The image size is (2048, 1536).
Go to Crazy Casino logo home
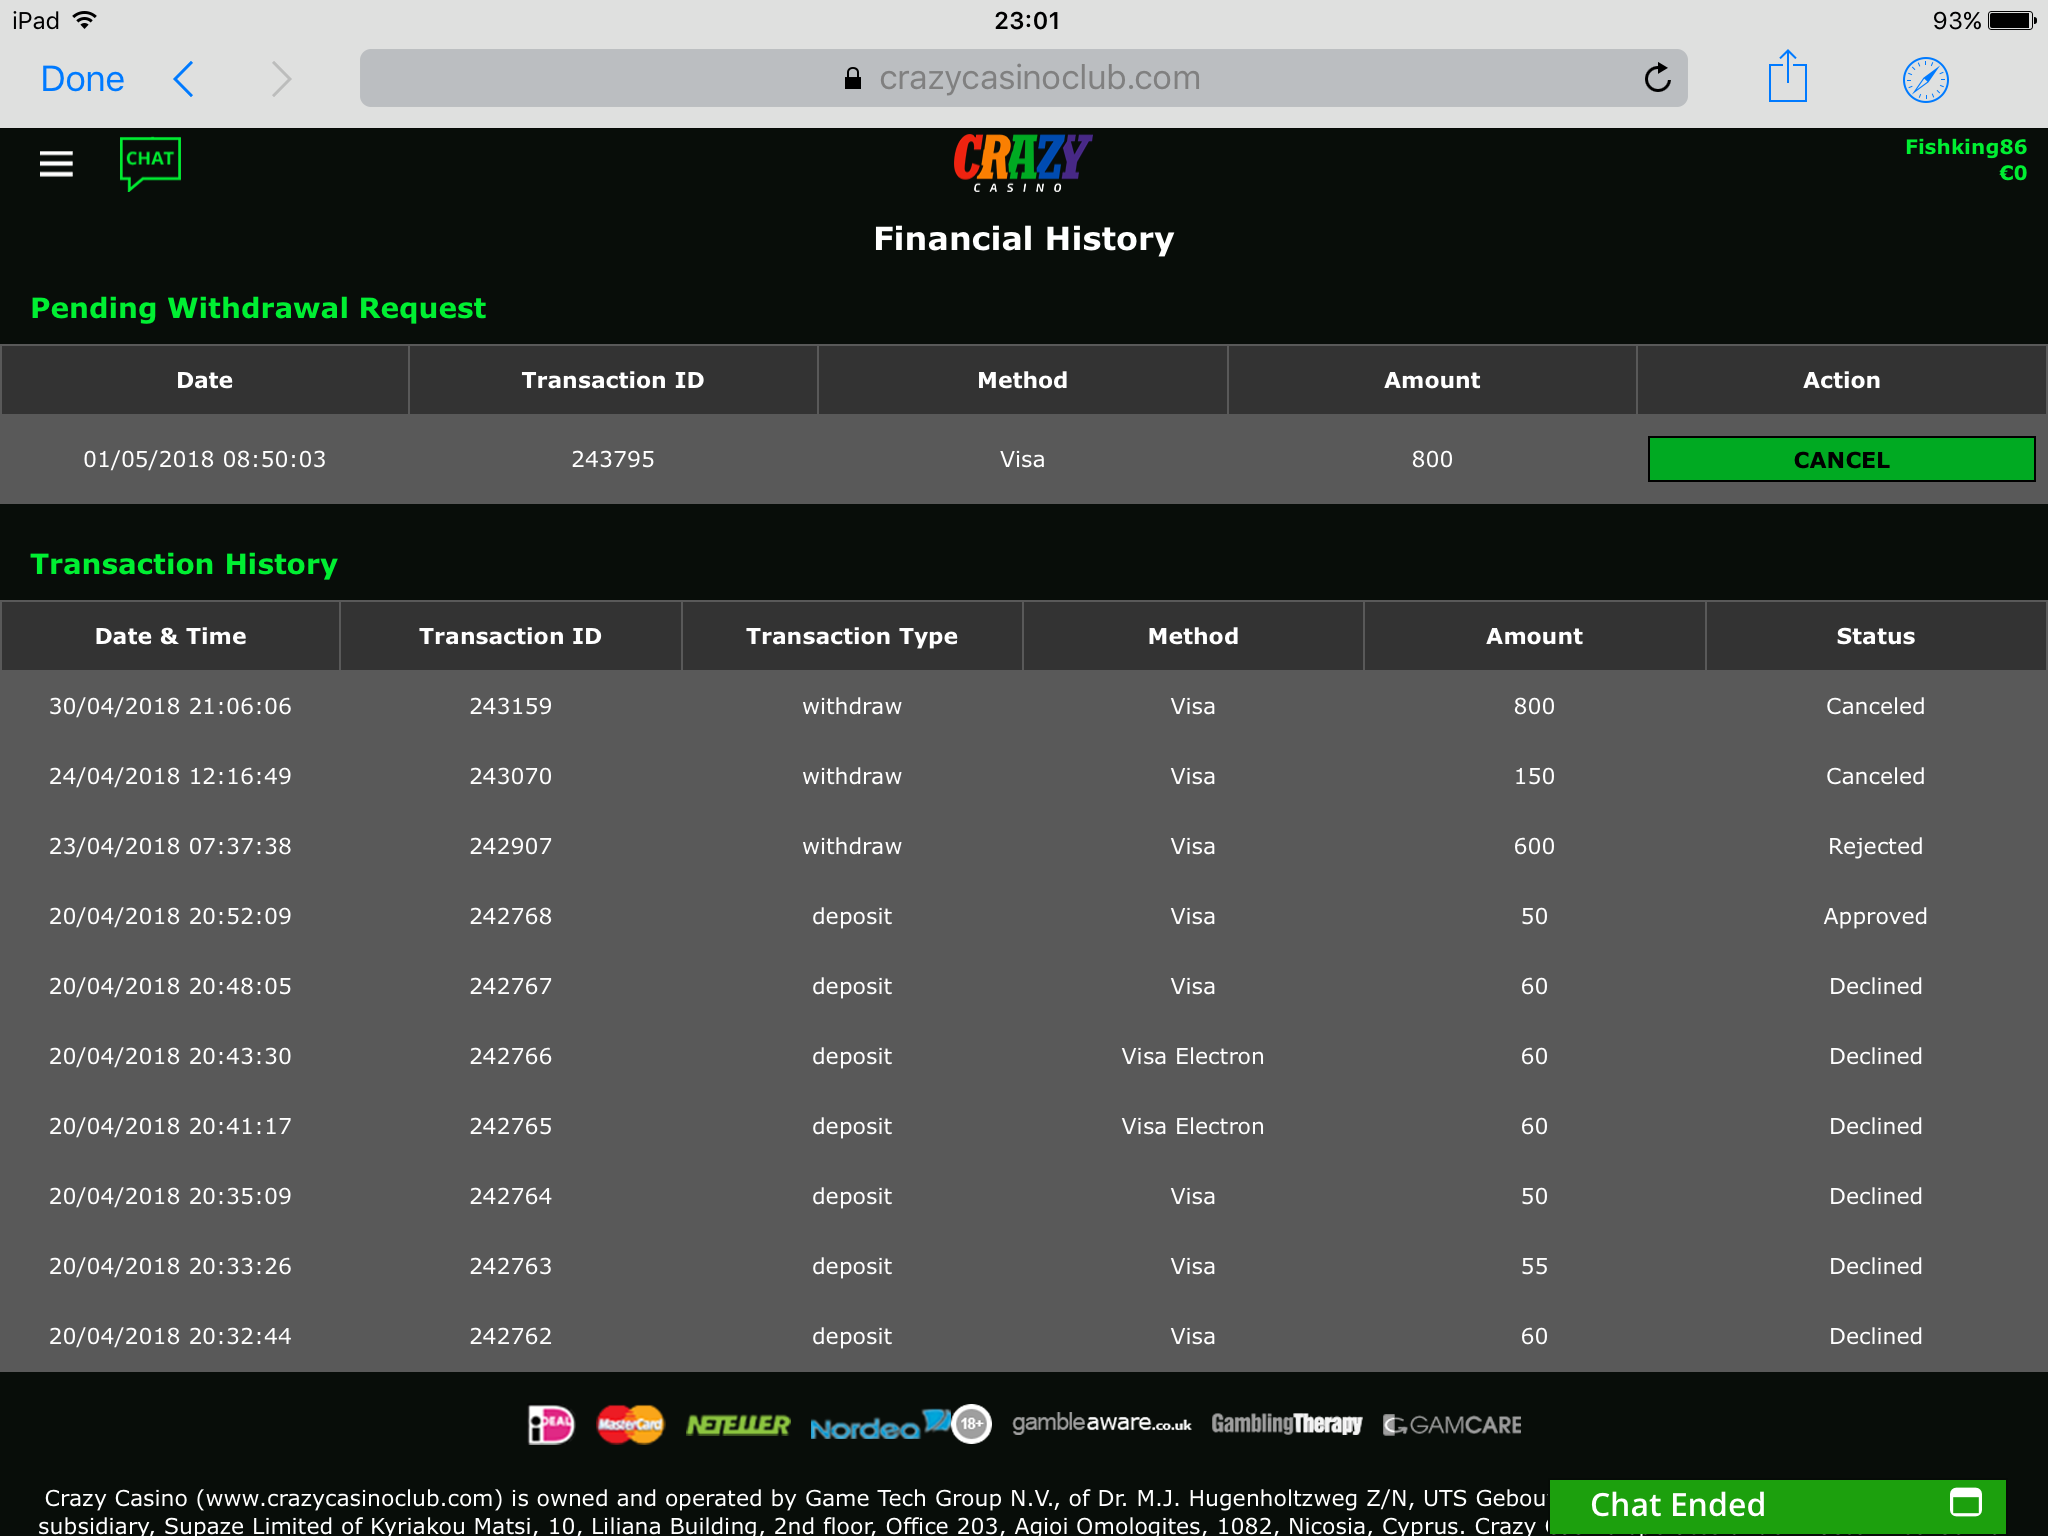tap(1022, 162)
